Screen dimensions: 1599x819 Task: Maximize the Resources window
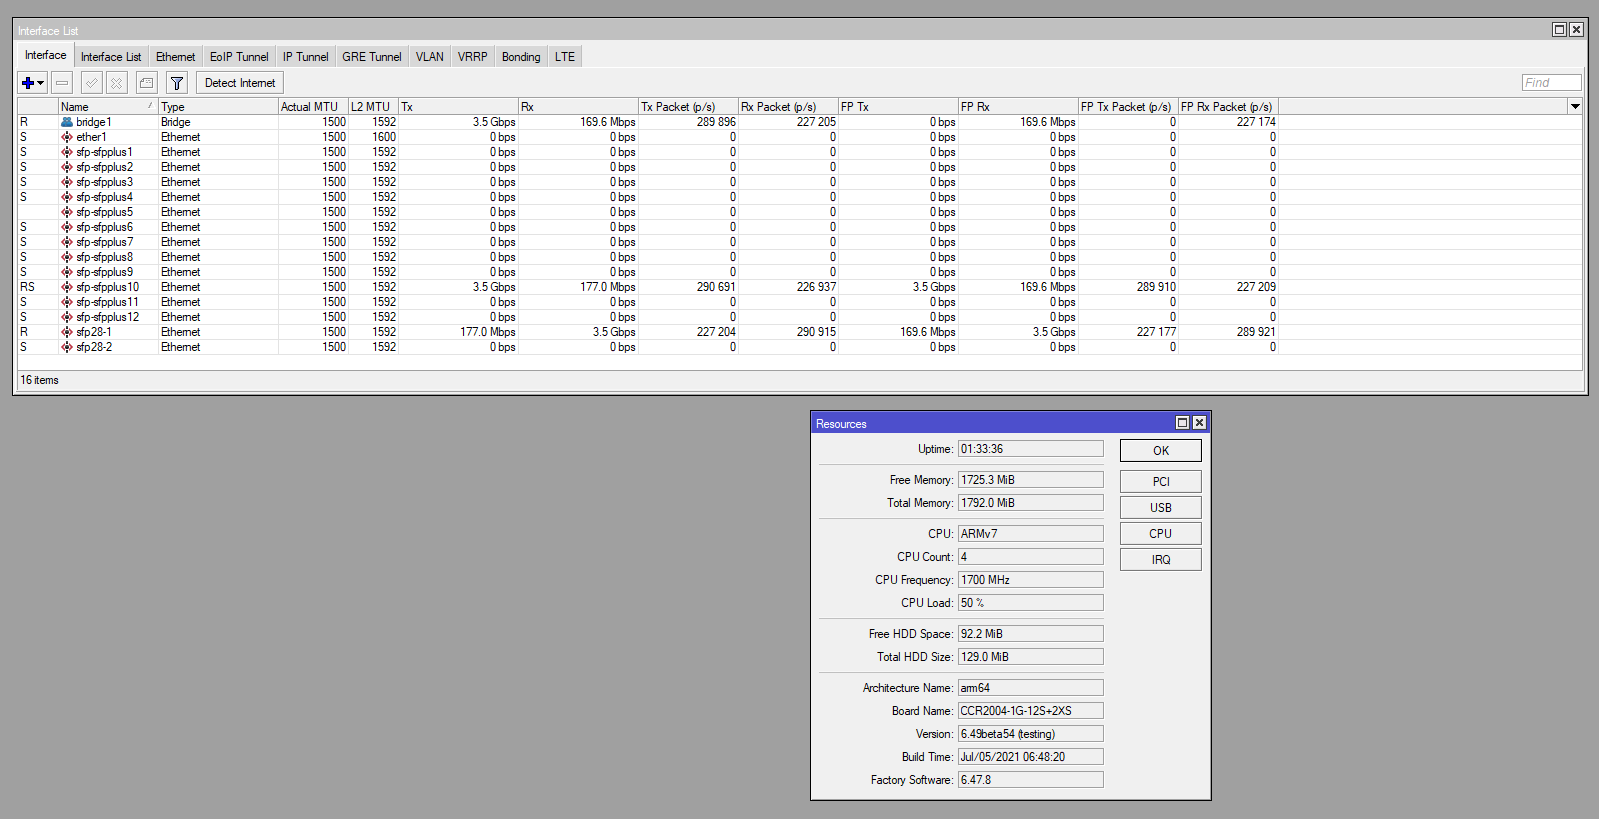click(1182, 423)
